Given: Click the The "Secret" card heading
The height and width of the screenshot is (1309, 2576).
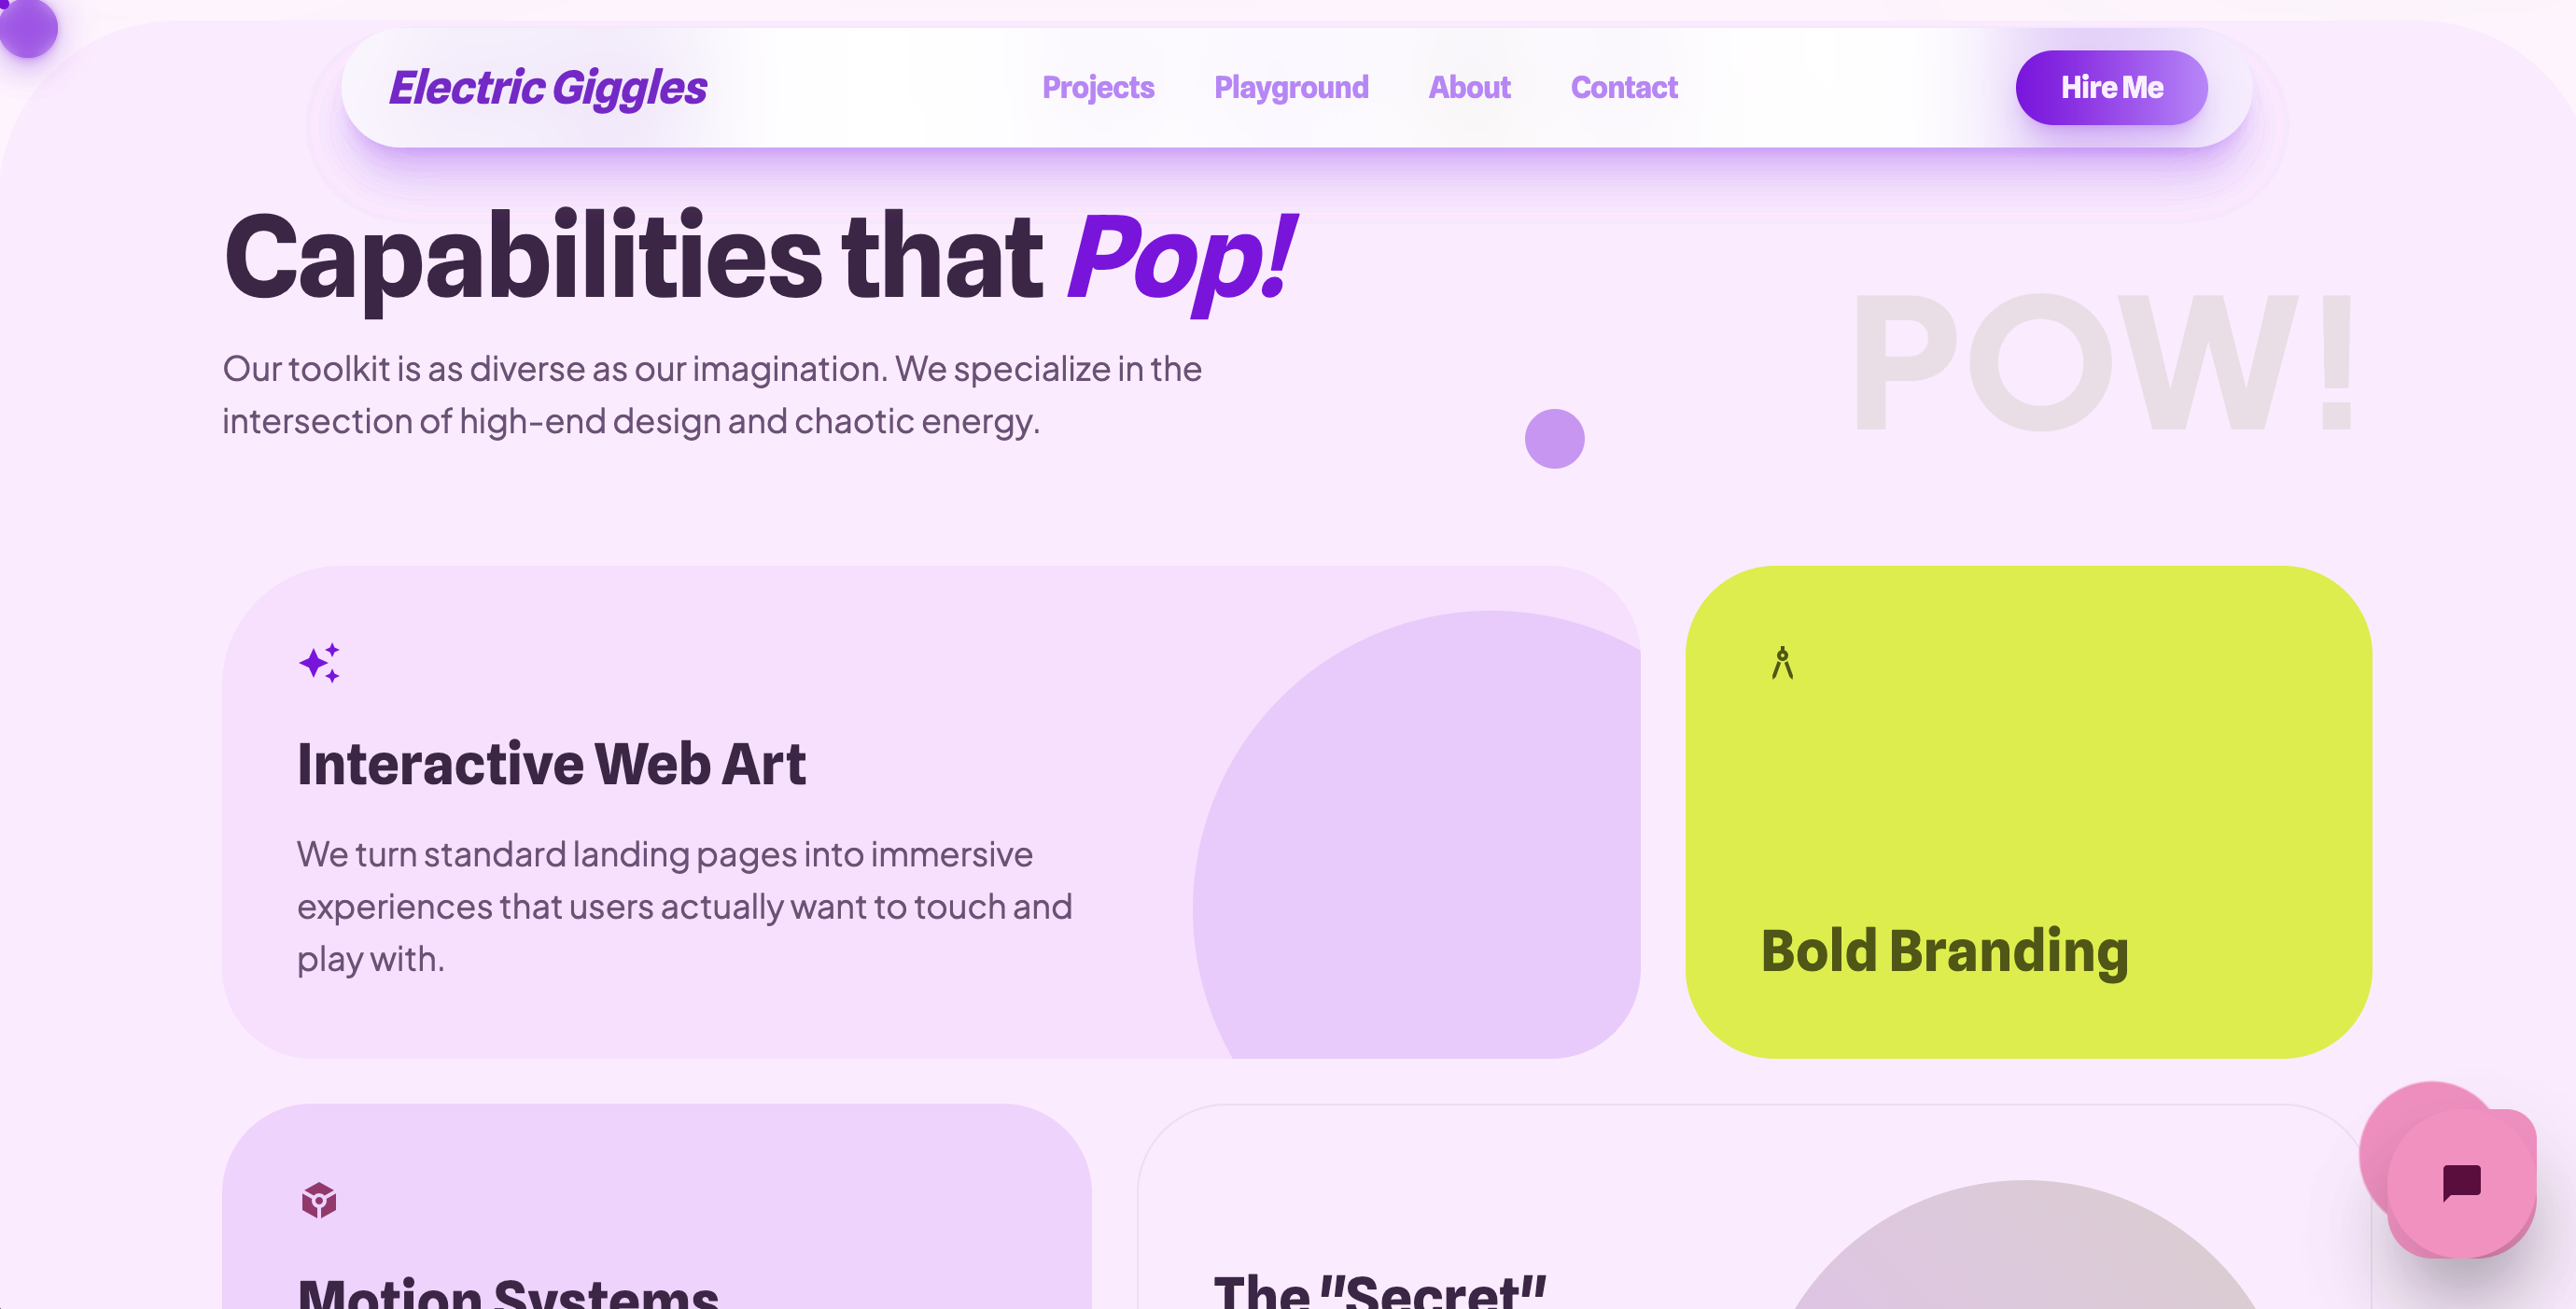Looking at the screenshot, I should 1380,1293.
